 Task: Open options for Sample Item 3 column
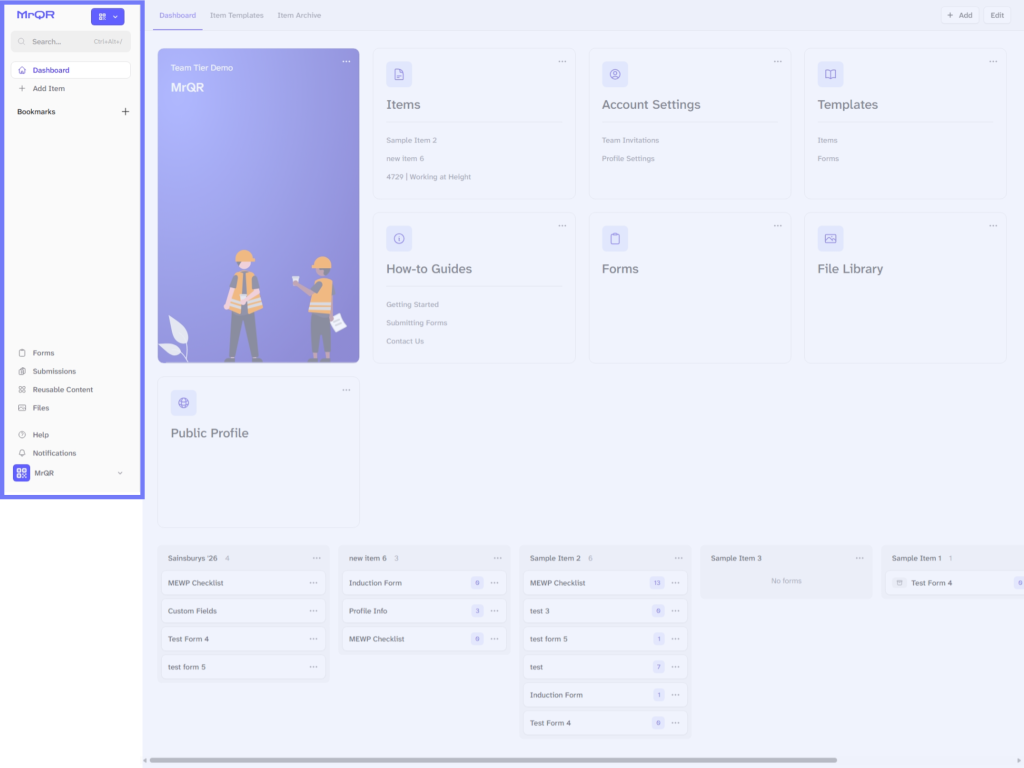click(x=859, y=558)
